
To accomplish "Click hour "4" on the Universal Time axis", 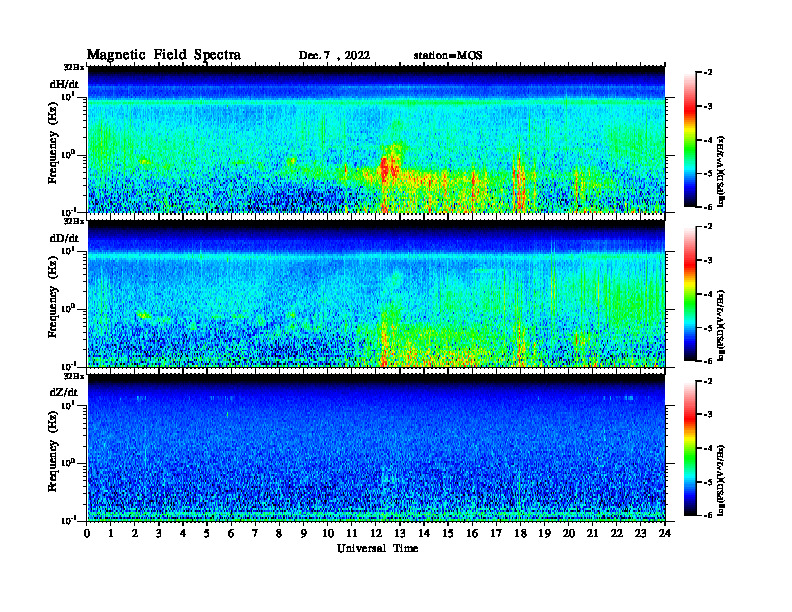I will click(183, 533).
